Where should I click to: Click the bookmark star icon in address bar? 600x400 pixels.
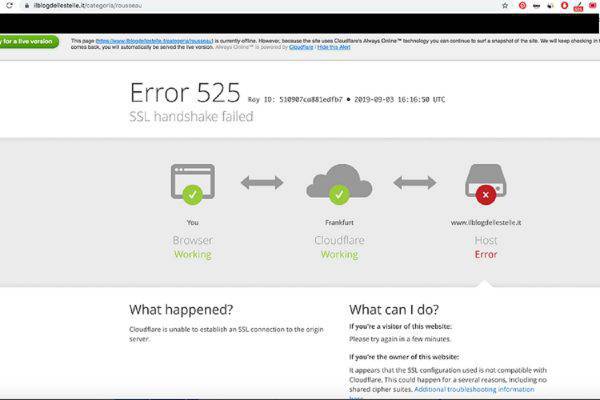[504, 5]
